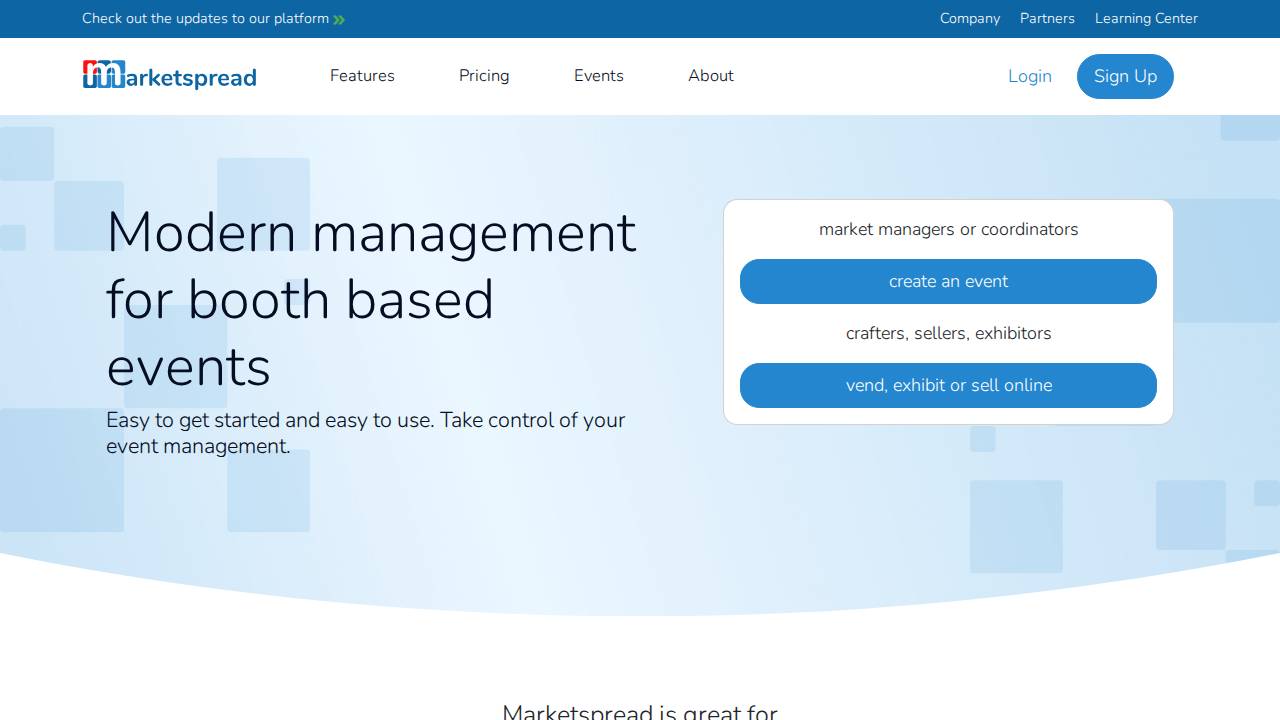Image resolution: width=1280 pixels, height=720 pixels.
Task: Click the market managers or coordinators label
Action: click(x=948, y=229)
